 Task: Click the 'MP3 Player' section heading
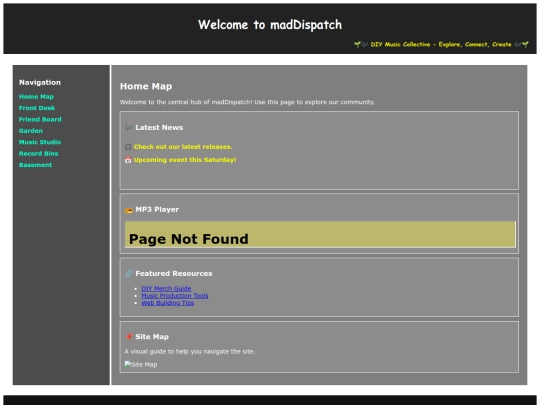(157, 209)
